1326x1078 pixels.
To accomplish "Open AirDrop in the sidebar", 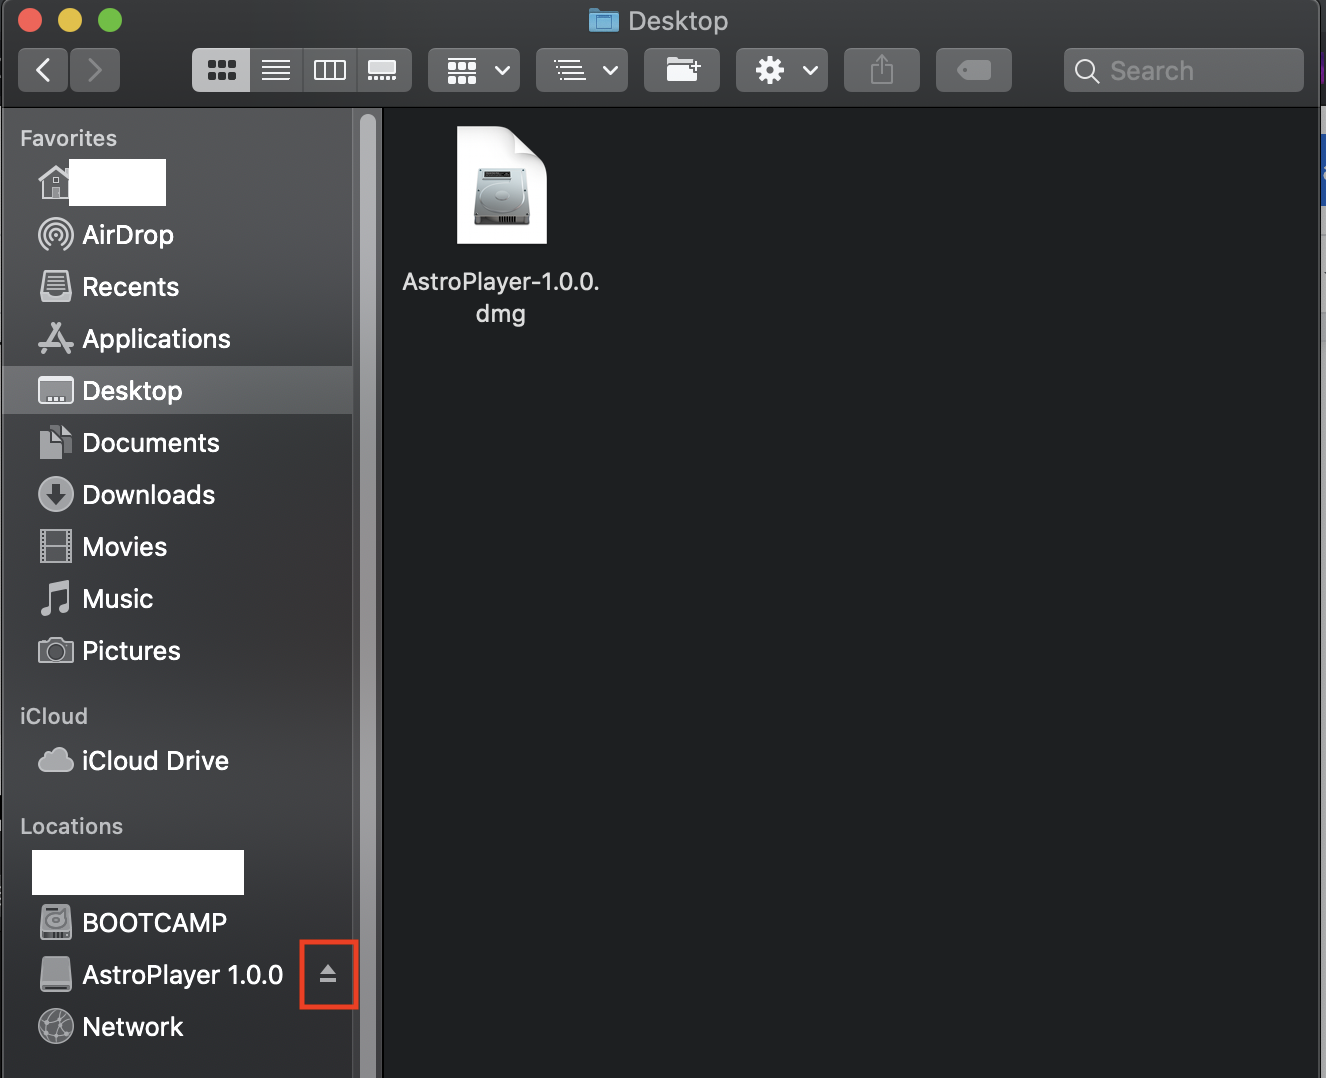I will pyautogui.click(x=178, y=235).
